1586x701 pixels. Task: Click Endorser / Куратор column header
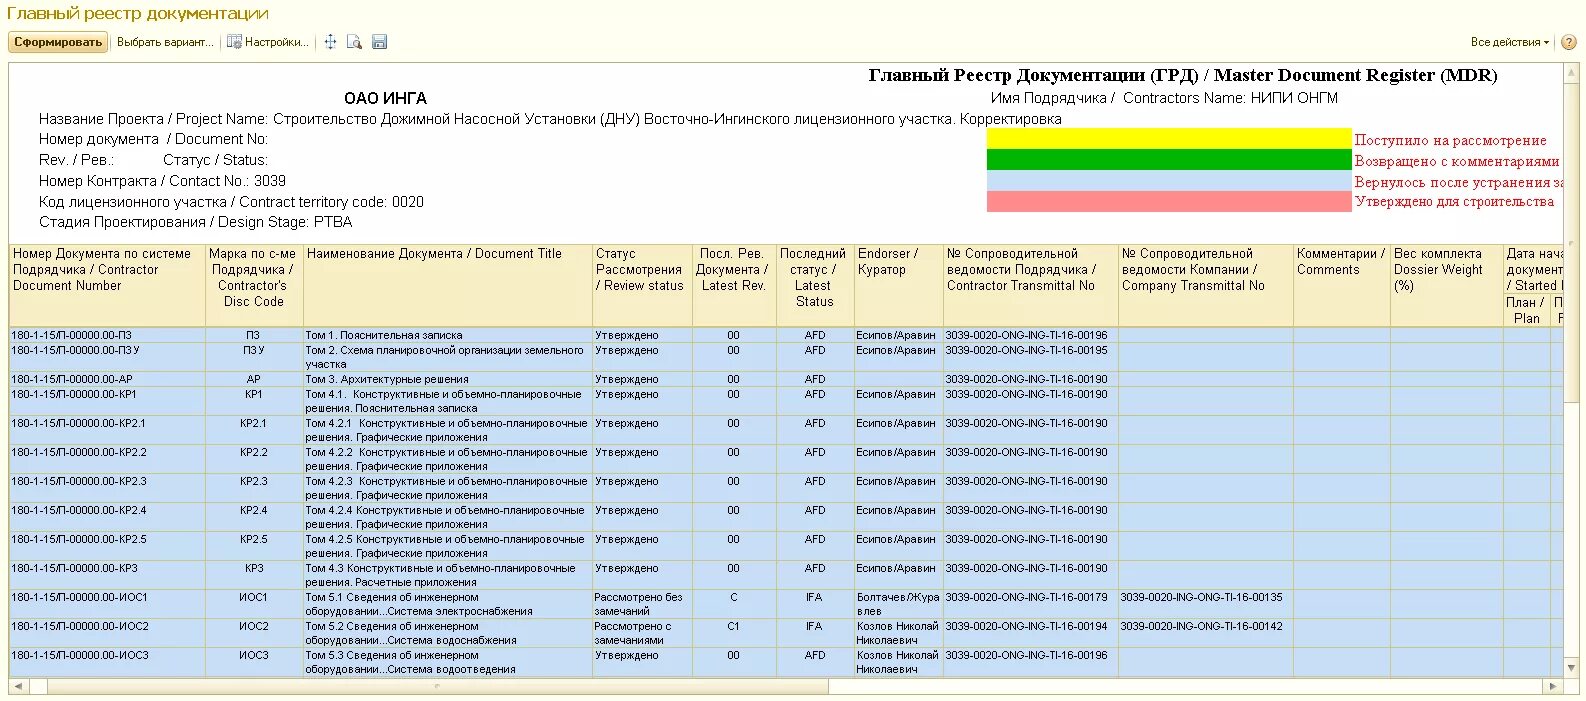point(898,285)
